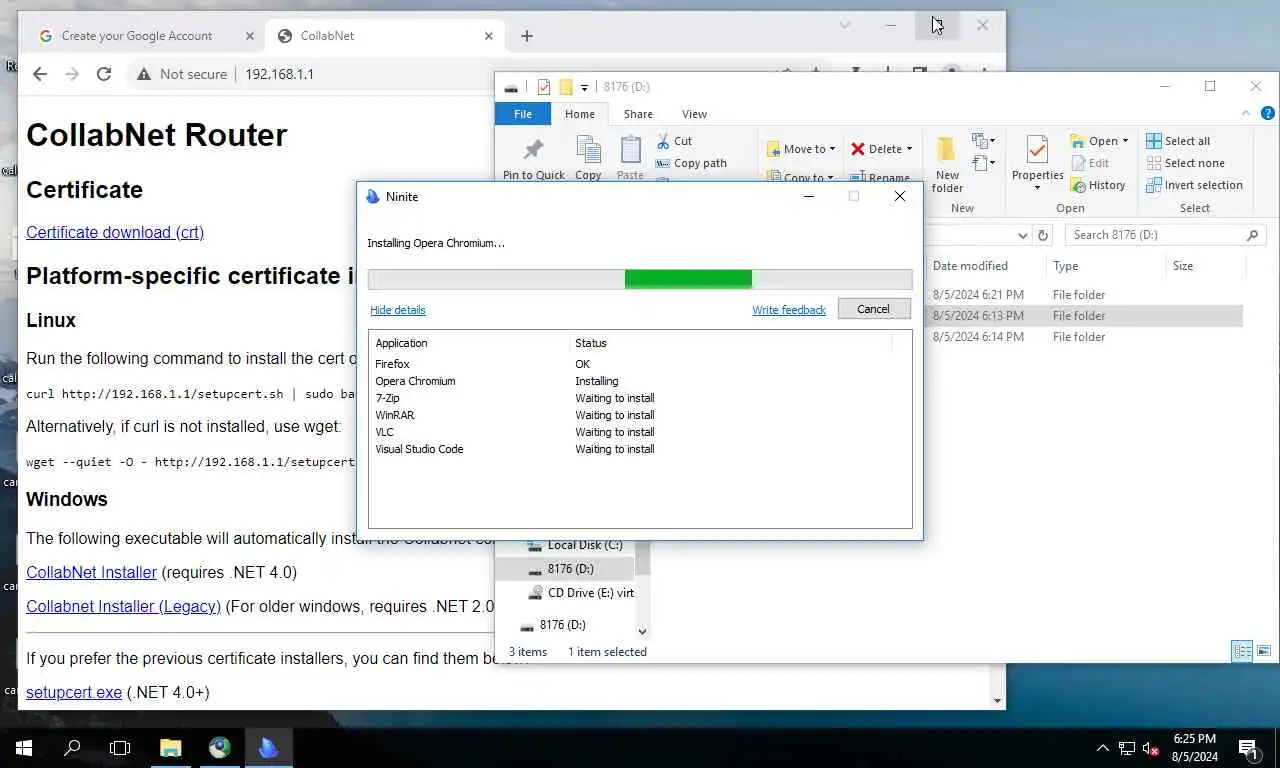The width and height of the screenshot is (1280, 768).
Task: Click the muted volume tray icon
Action: 1150,748
